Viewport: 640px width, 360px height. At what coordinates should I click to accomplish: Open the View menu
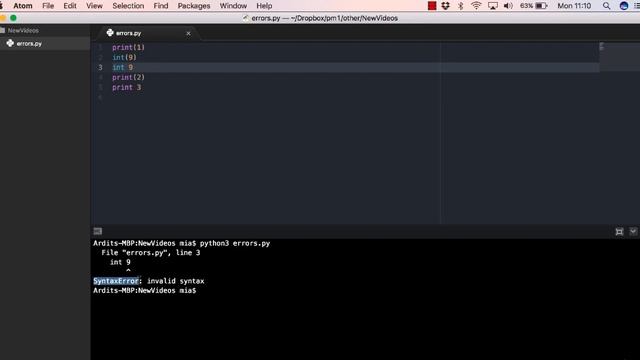coord(94,6)
